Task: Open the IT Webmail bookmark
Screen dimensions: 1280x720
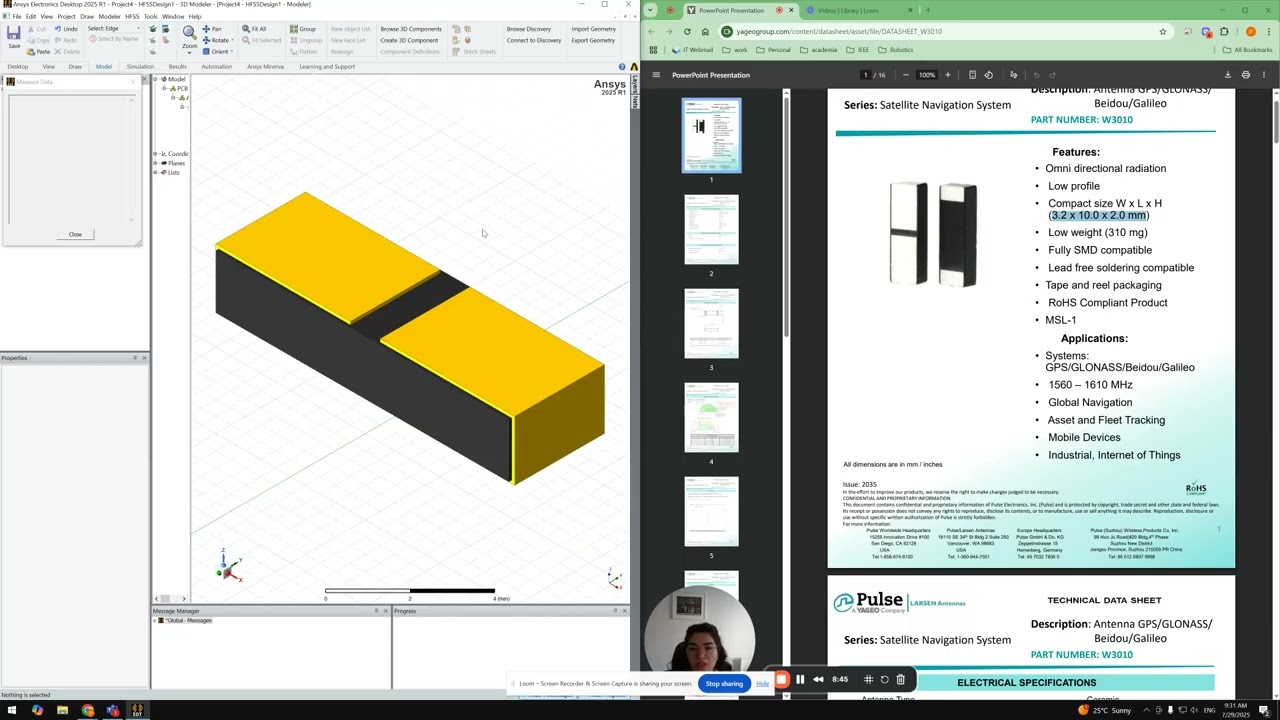Action: pyautogui.click(x=691, y=49)
